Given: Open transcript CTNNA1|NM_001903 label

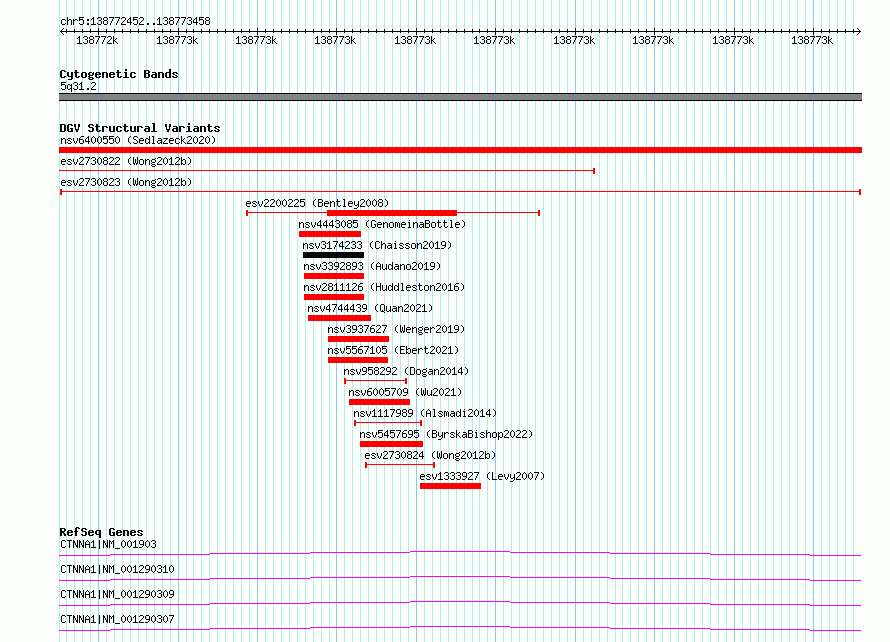Looking at the screenshot, I should point(108,544).
